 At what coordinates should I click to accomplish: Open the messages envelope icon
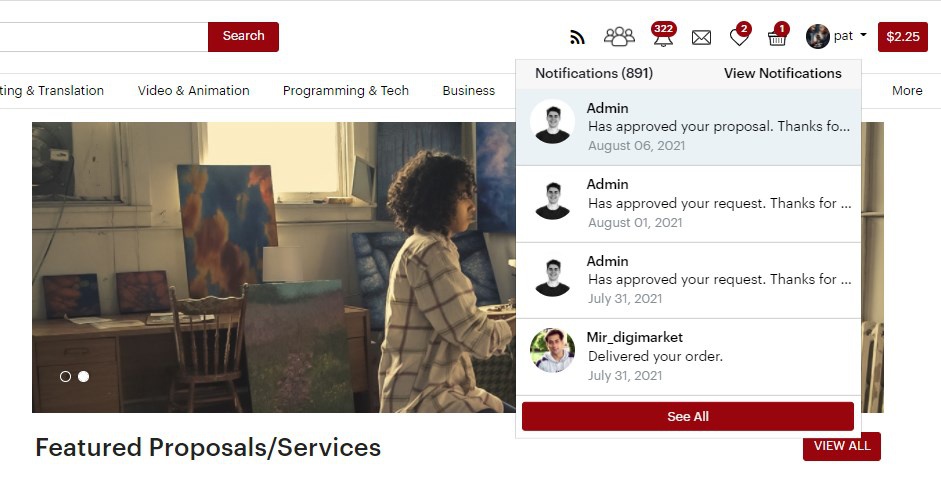(701, 38)
